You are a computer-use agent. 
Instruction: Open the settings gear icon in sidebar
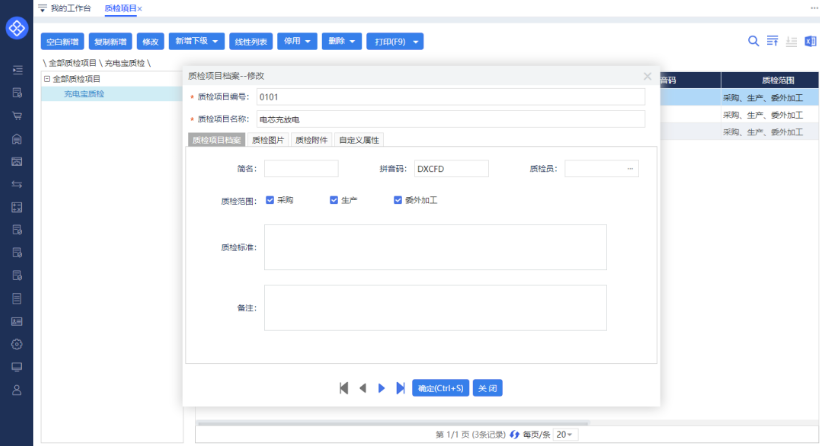tap(17, 344)
